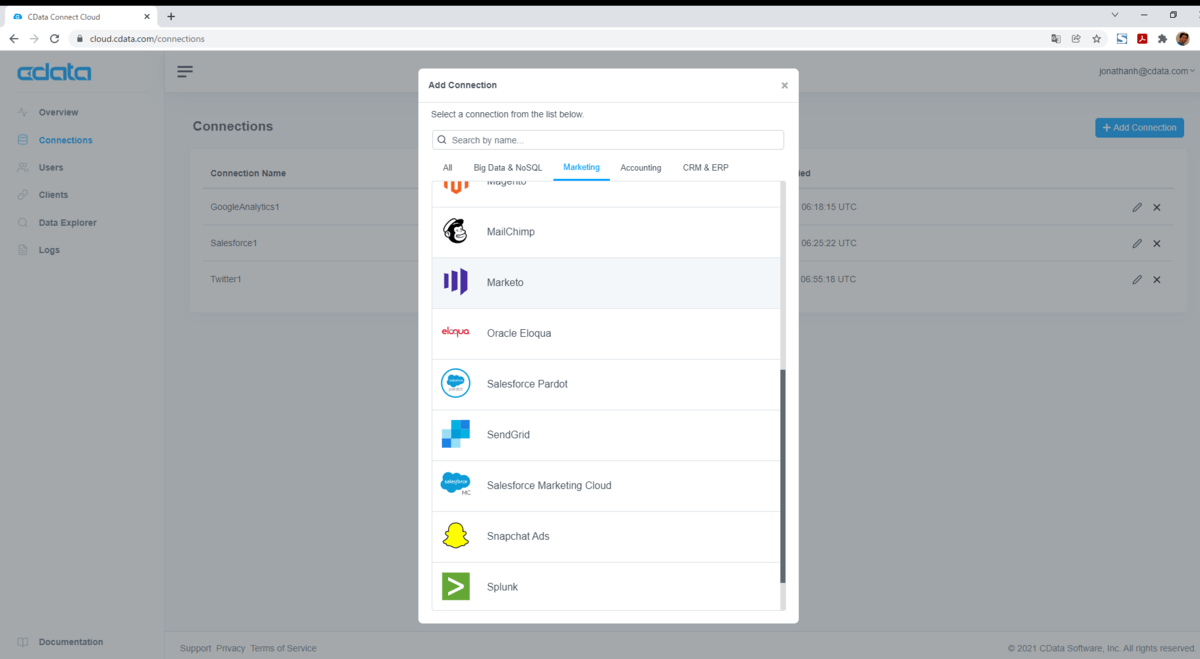The height and width of the screenshot is (659, 1200).
Task: Edit the Salesforce1 connection with the pencil icon
Action: [1137, 244]
